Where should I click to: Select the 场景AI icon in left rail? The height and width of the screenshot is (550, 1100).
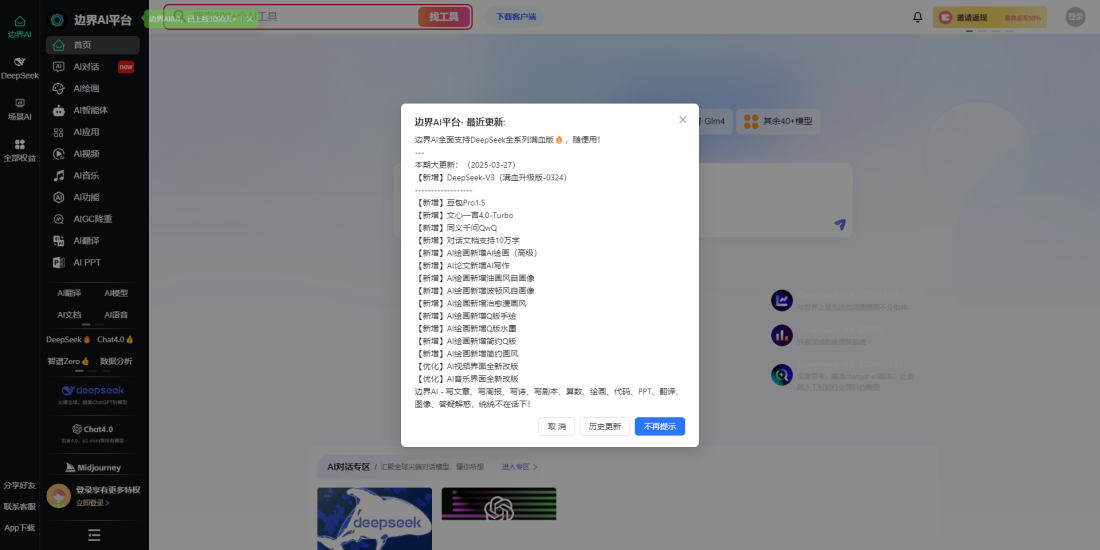20,103
